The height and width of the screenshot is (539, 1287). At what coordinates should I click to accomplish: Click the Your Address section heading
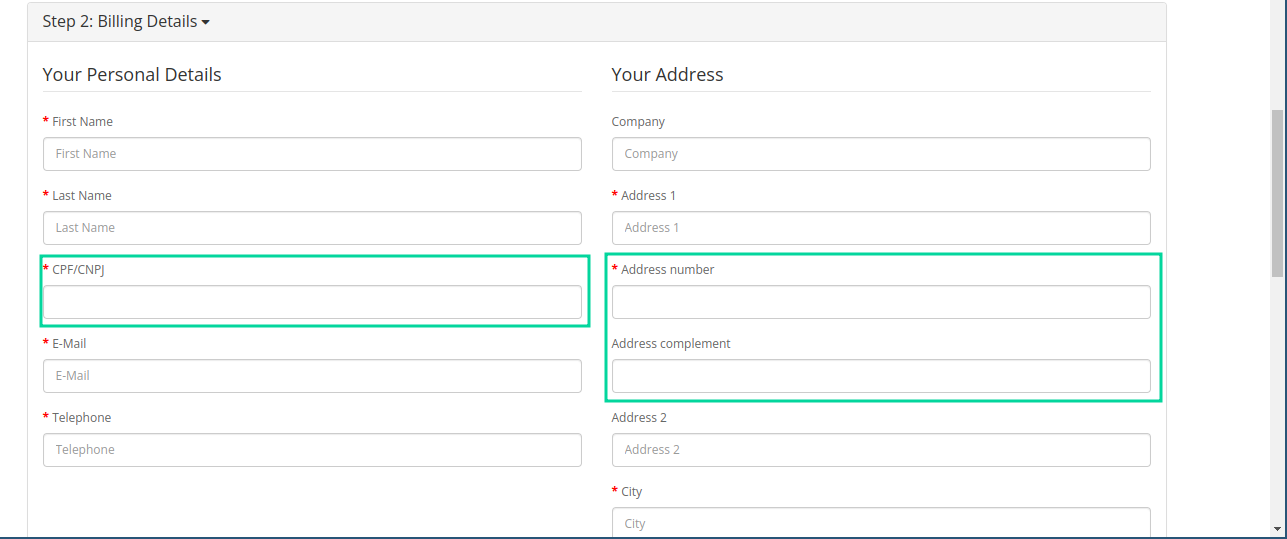click(667, 75)
